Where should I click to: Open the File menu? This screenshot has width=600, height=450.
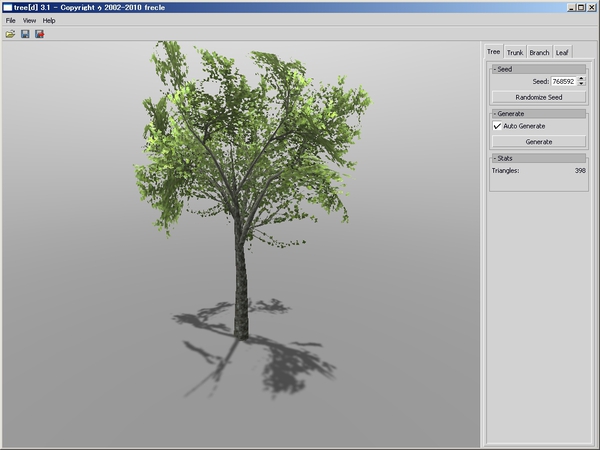[x=11, y=21]
